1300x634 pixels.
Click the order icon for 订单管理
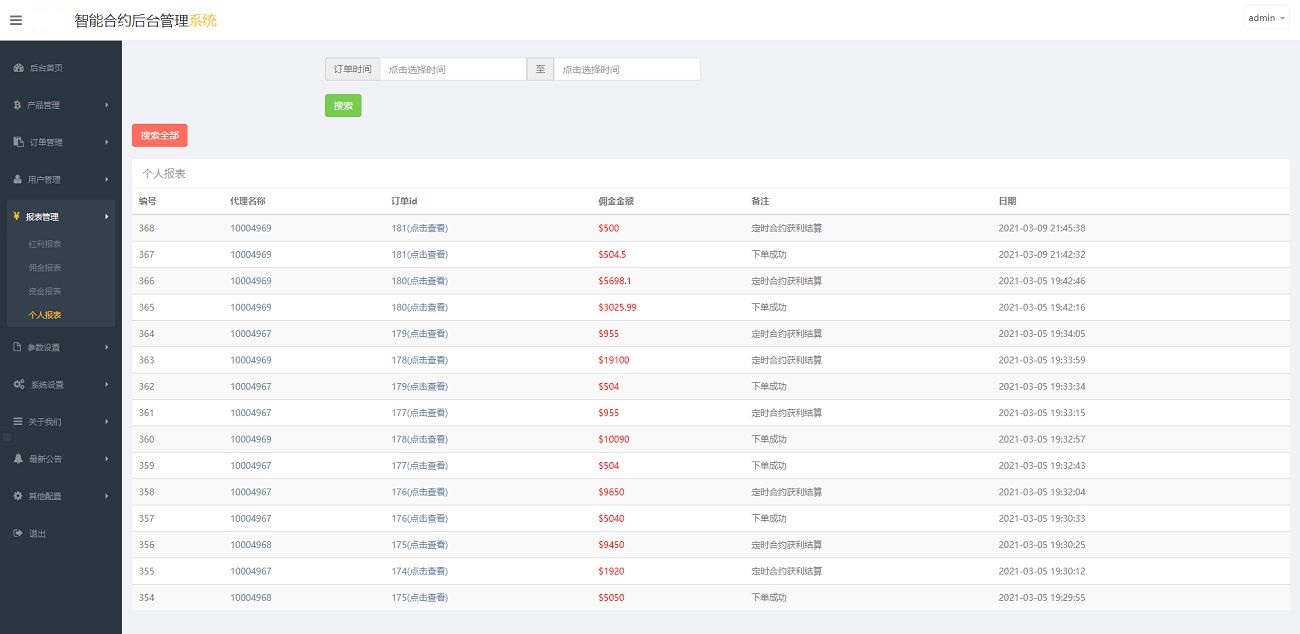click(18, 142)
